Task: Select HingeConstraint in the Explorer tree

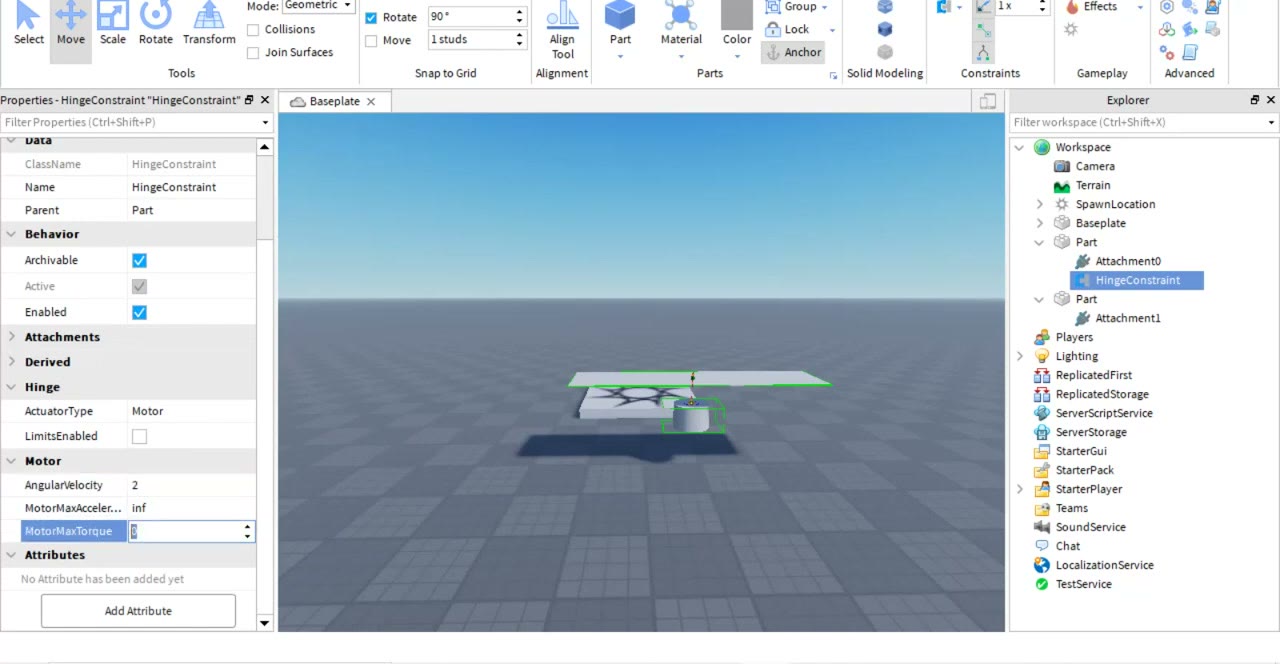Action: click(1137, 280)
